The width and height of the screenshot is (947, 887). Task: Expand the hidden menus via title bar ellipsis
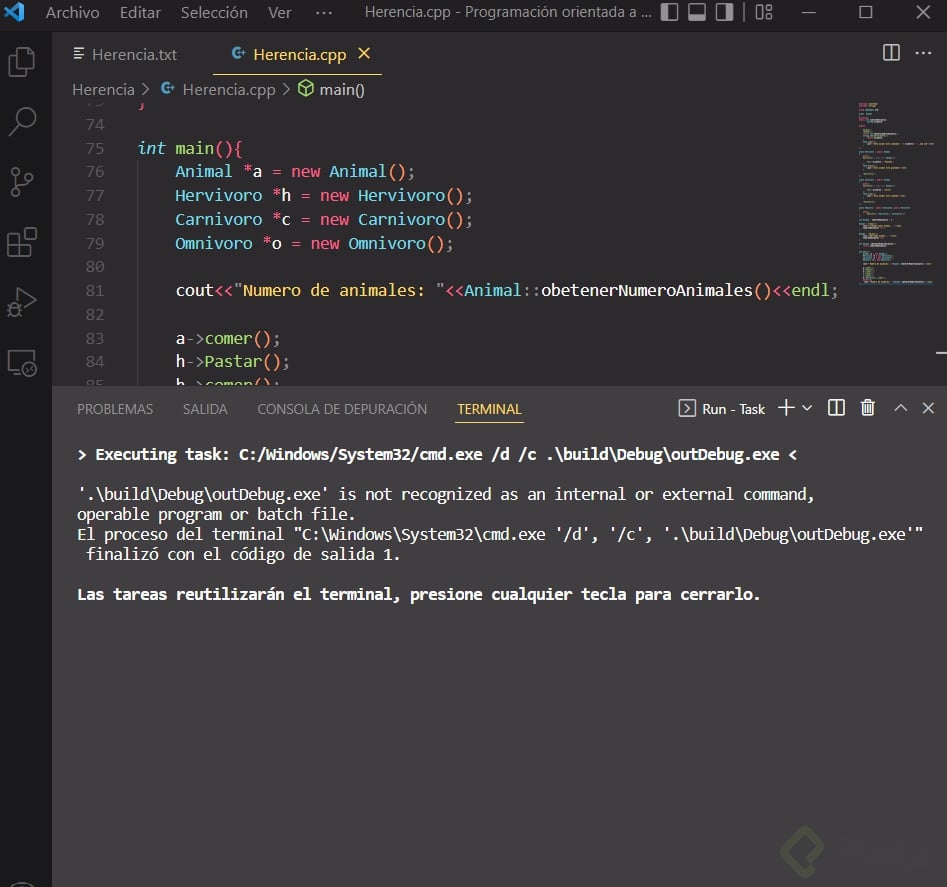click(x=324, y=13)
